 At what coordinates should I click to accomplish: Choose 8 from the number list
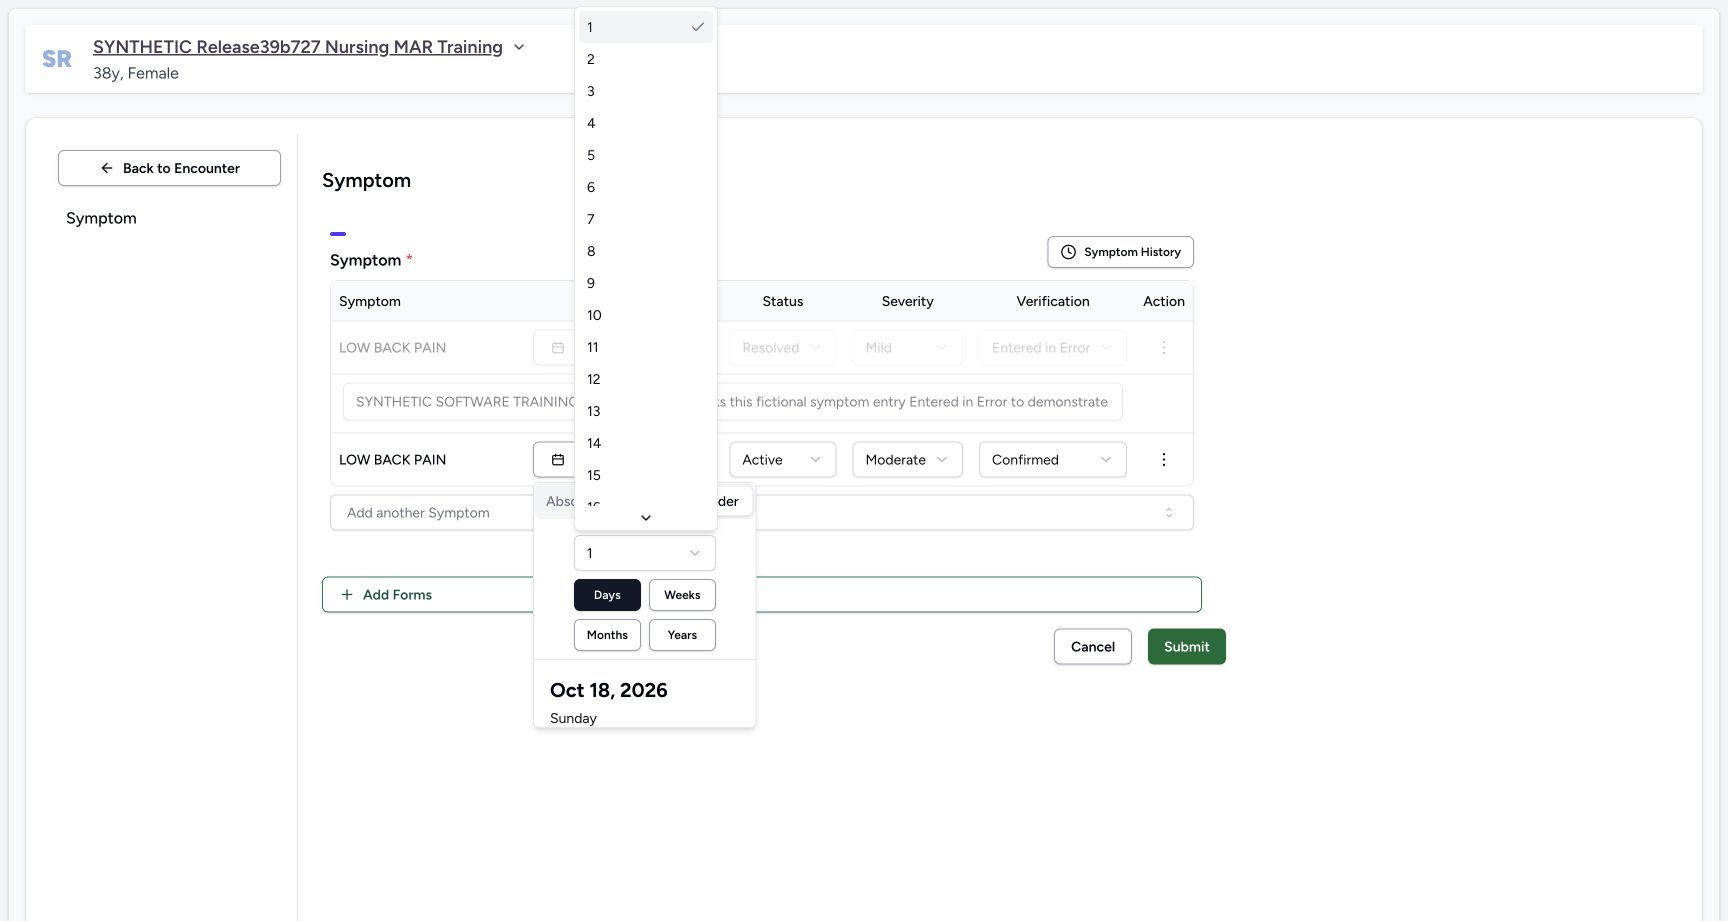click(x=646, y=251)
